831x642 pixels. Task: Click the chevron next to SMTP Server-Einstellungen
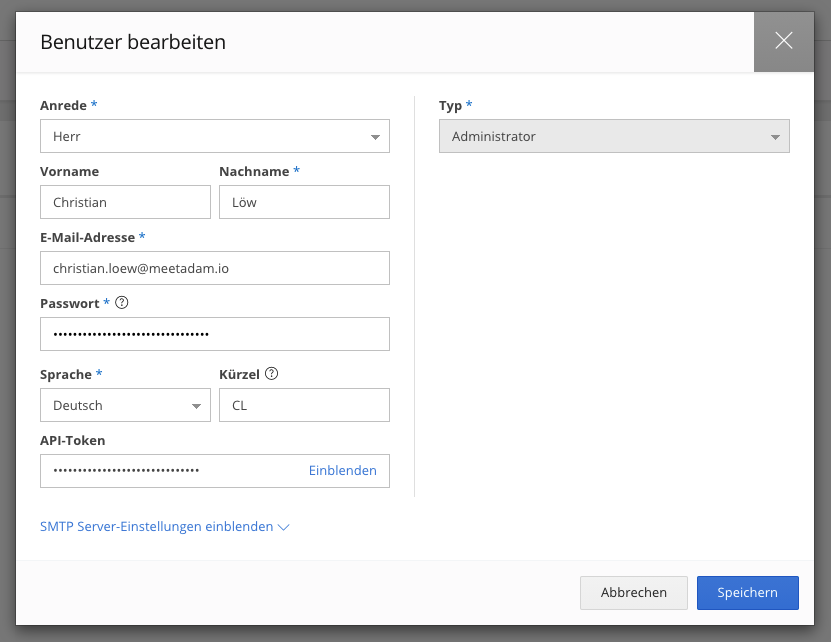point(283,527)
